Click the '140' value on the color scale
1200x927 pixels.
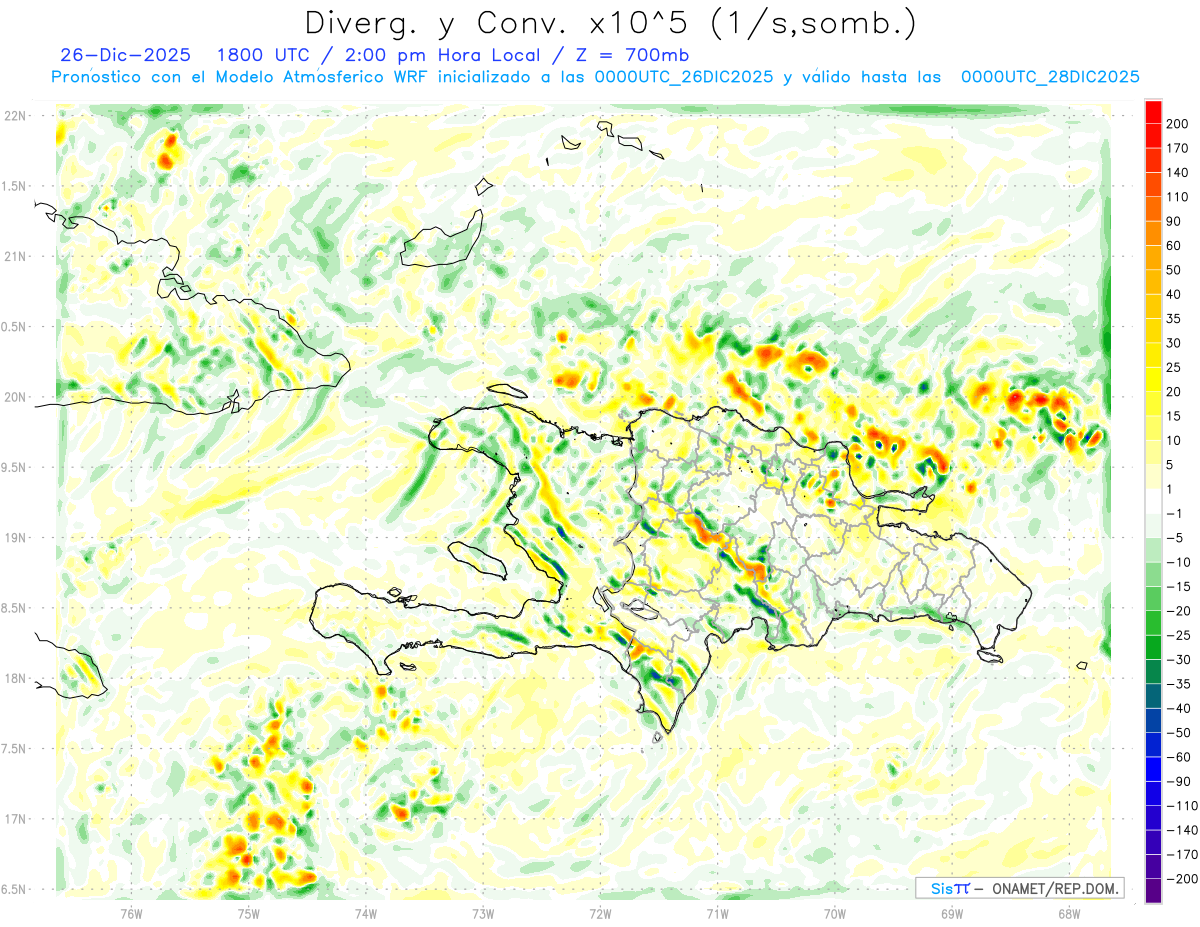click(1177, 173)
